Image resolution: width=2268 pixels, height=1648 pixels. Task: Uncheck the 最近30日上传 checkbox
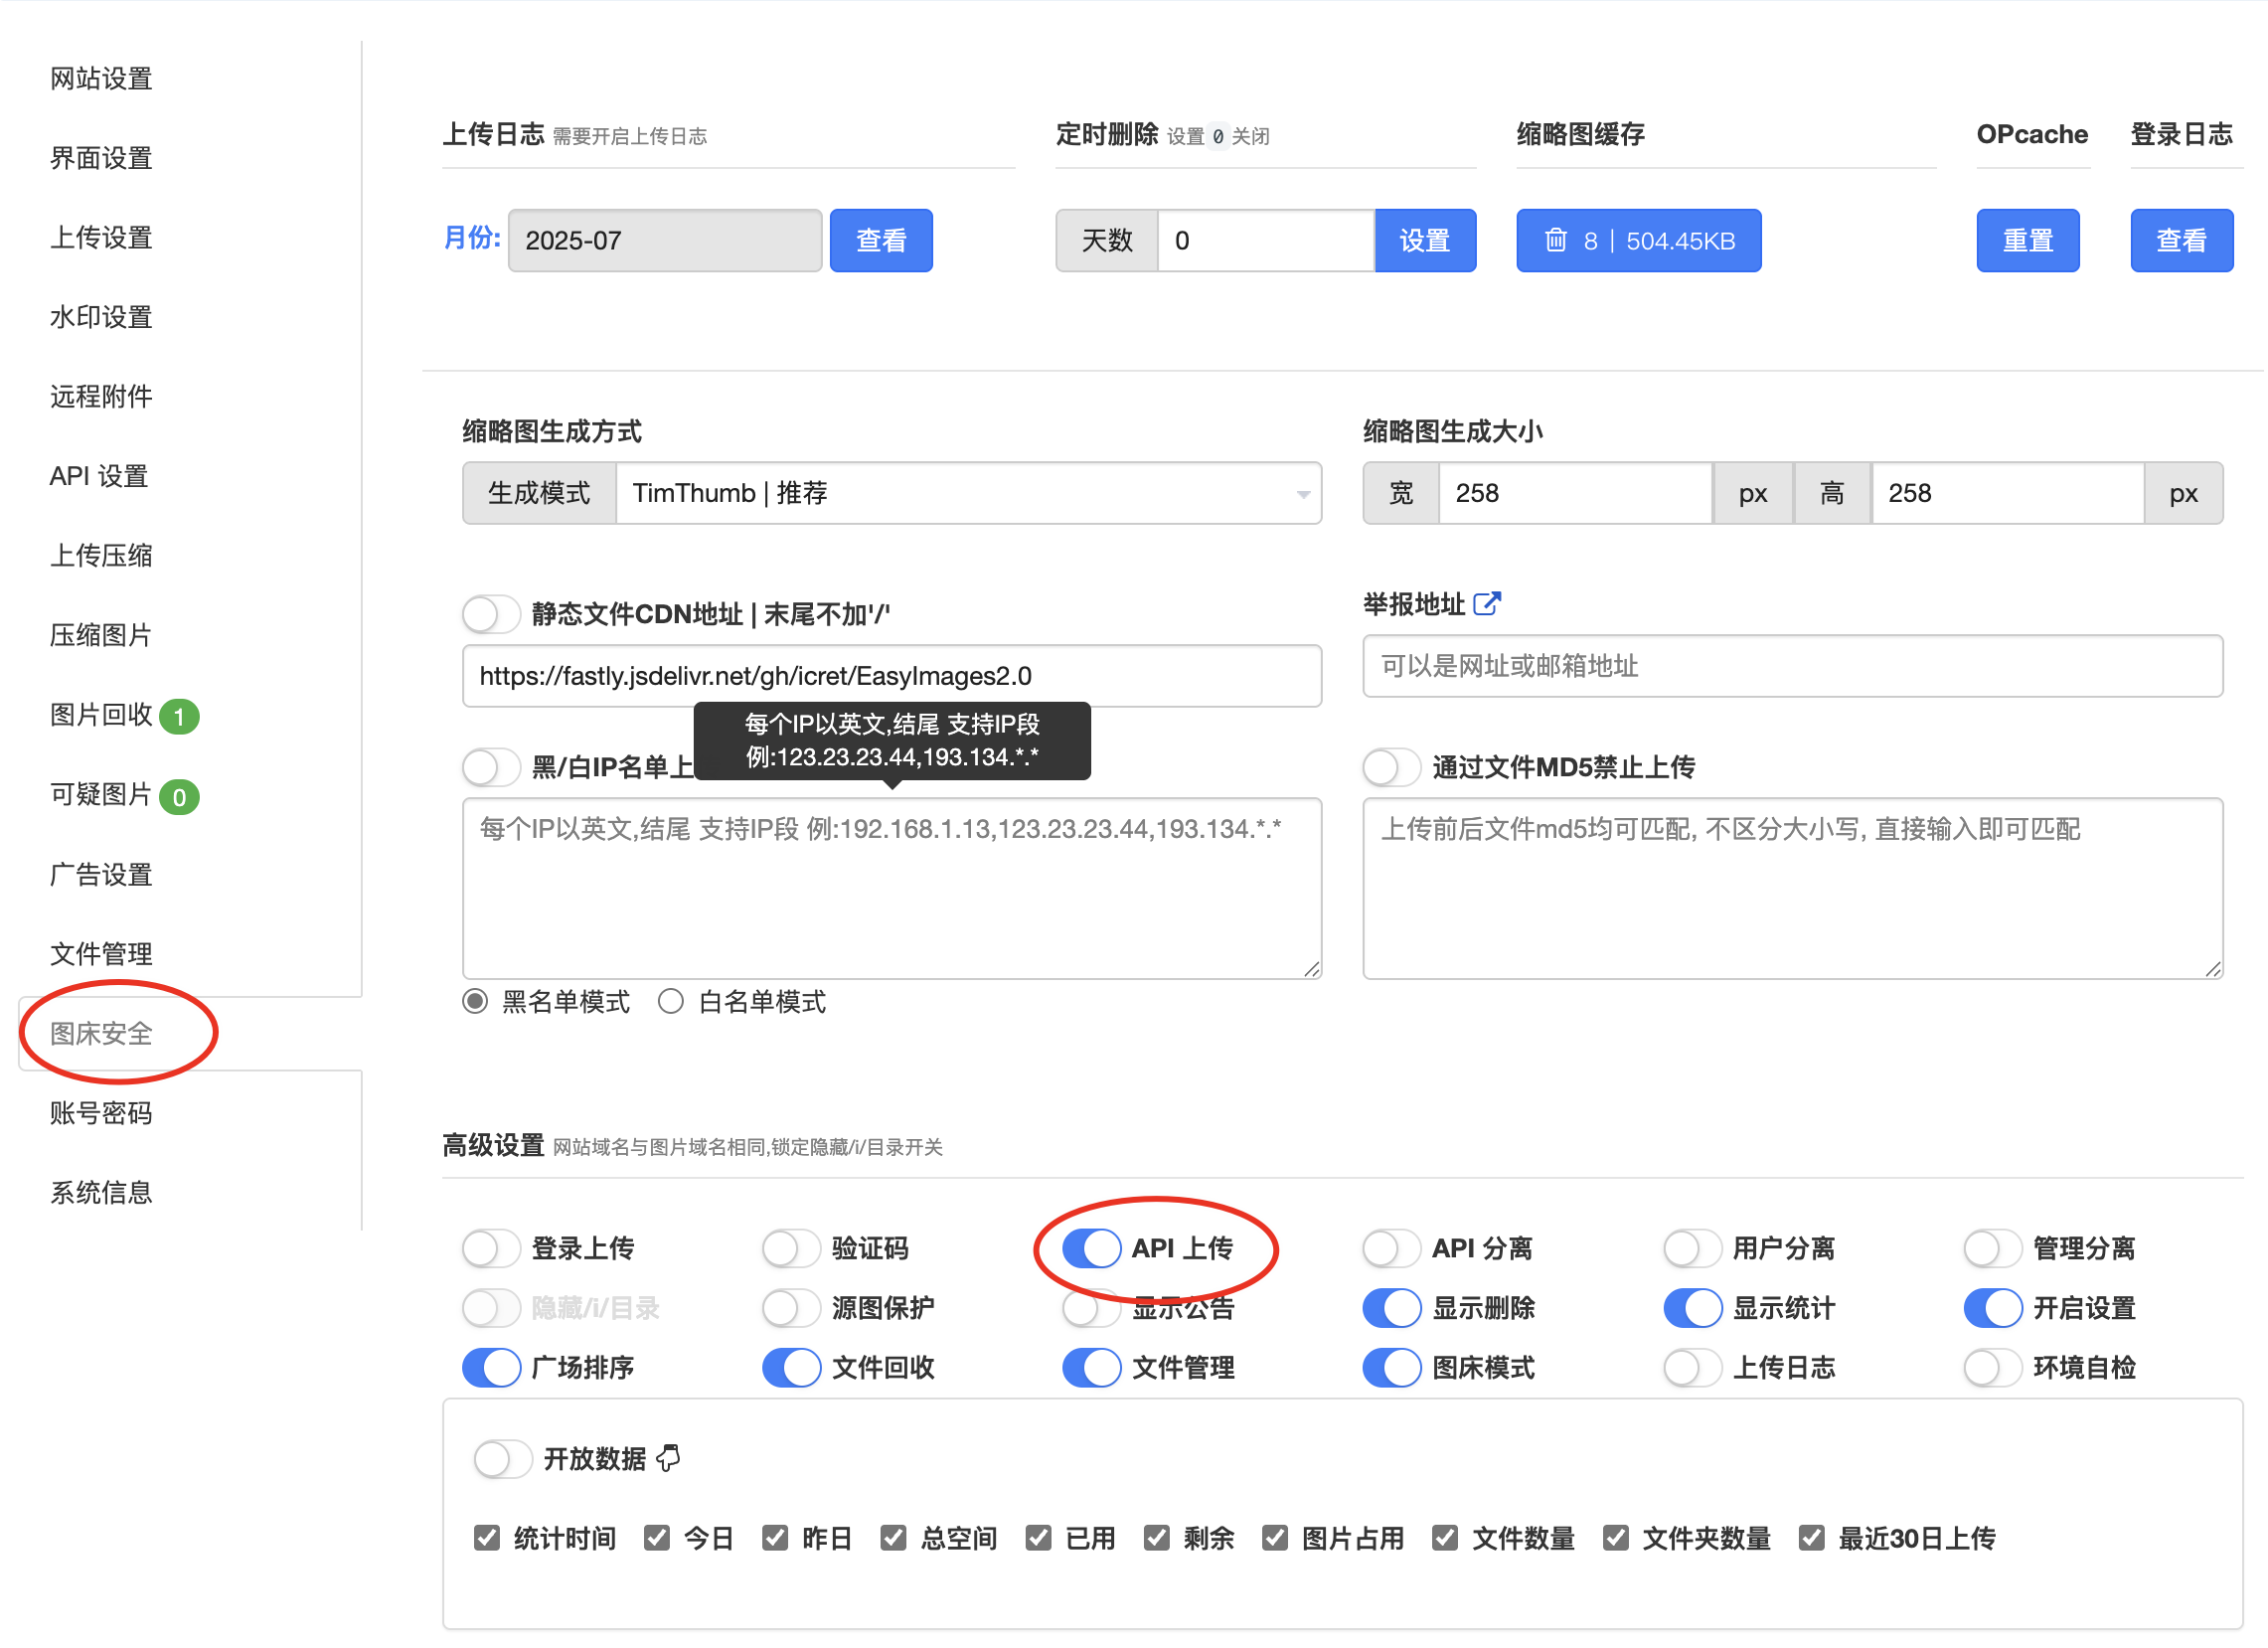(1813, 1538)
